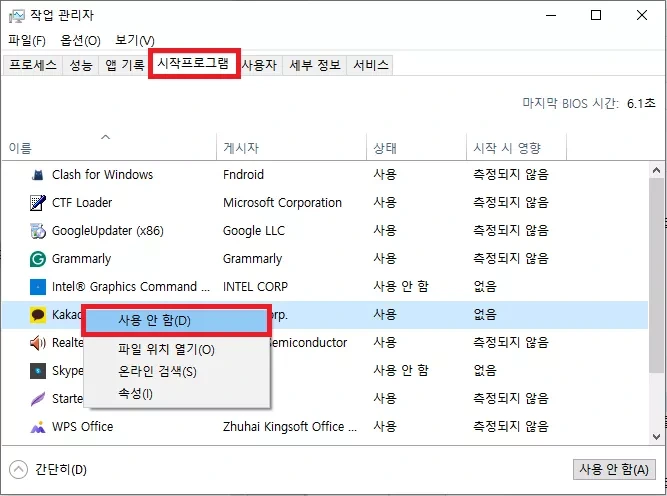Select the CTF Loader row name
This screenshot has height=496, width=667.
click(82, 202)
